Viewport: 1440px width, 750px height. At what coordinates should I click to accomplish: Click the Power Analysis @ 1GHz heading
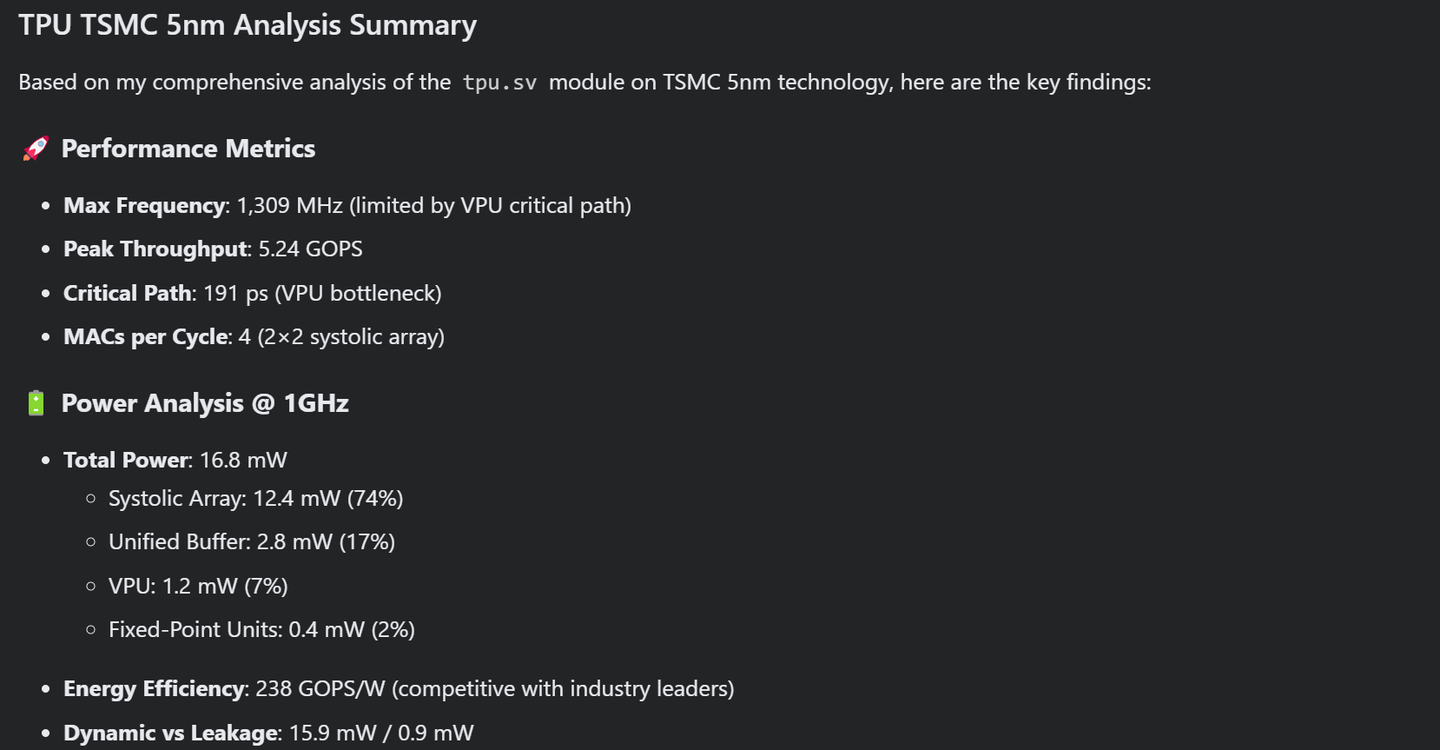[205, 404]
